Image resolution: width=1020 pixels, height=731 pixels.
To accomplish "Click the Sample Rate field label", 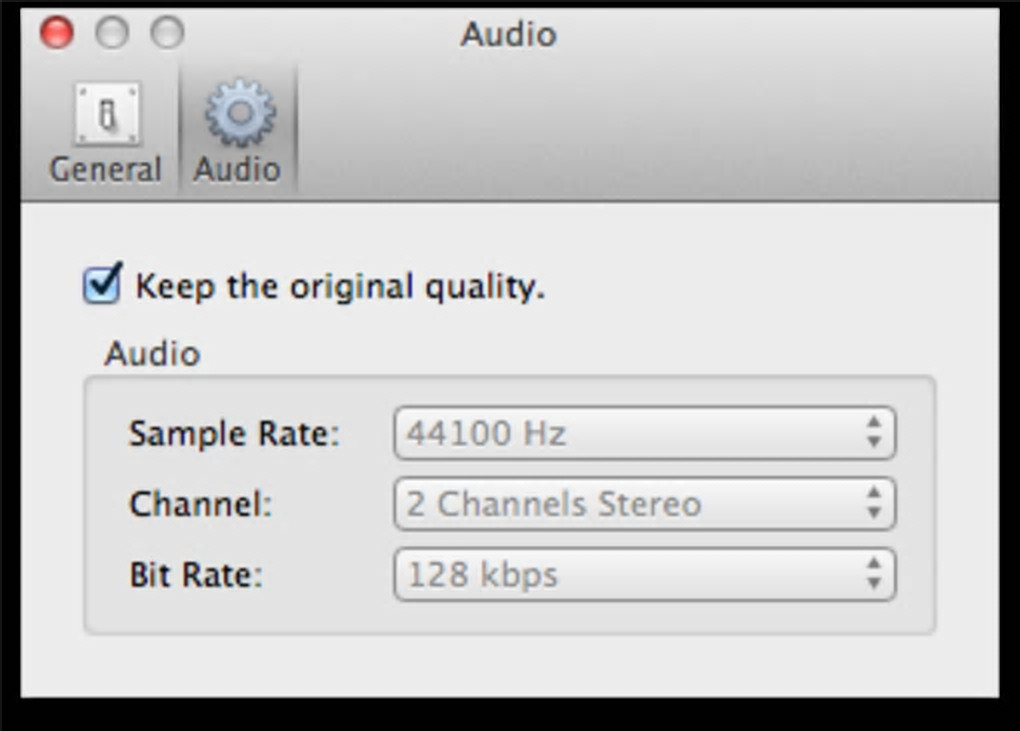I will [234, 434].
